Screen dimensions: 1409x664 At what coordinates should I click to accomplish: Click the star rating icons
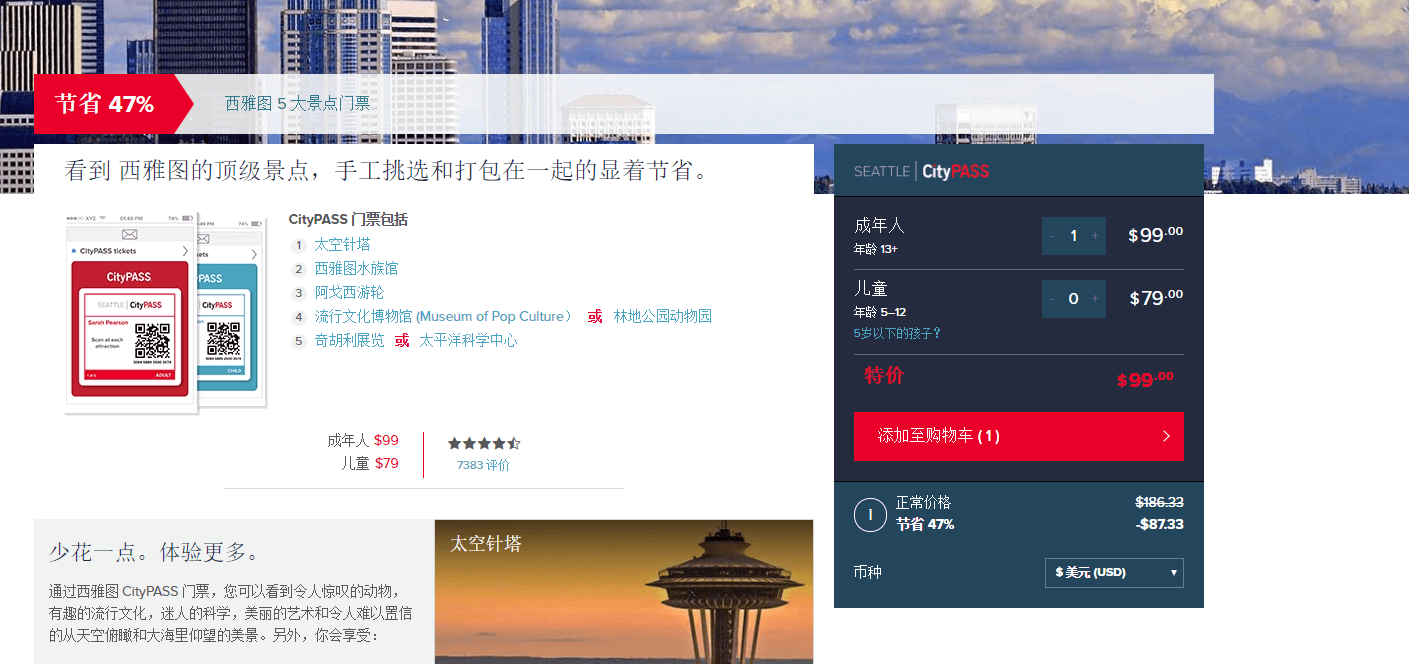[x=484, y=443]
